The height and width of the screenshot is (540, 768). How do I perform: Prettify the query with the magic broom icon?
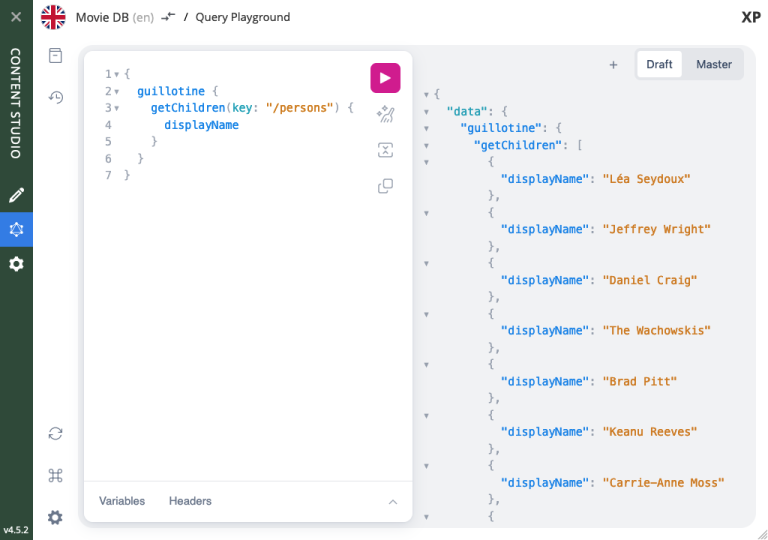coord(385,114)
